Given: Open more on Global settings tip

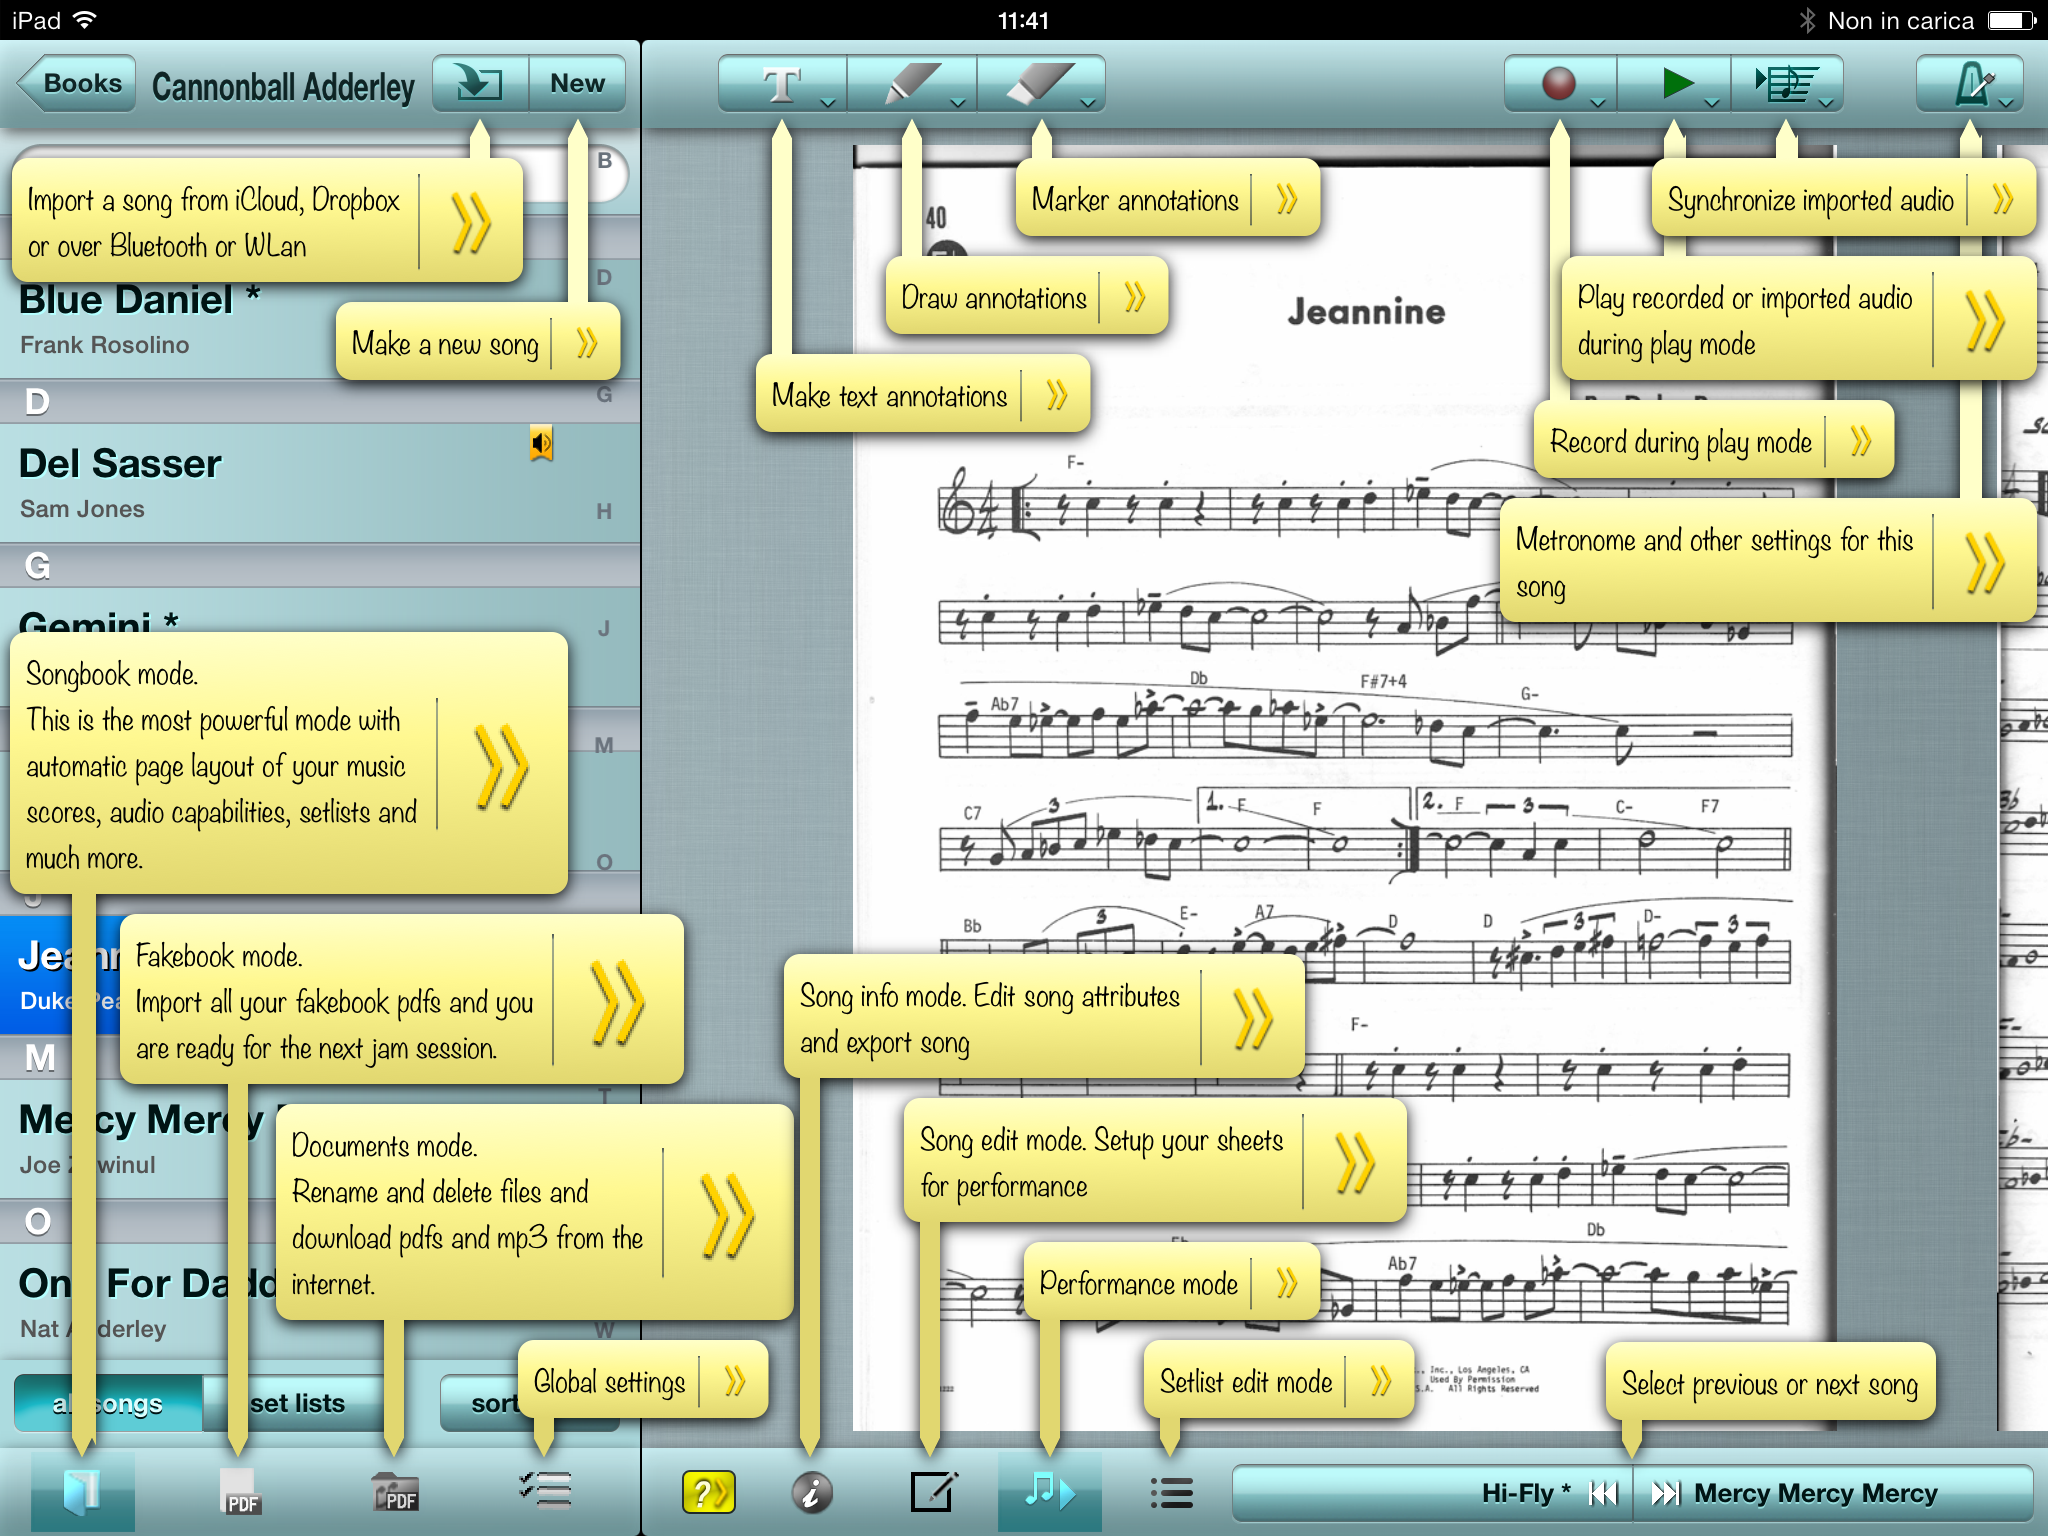Looking at the screenshot, I should tap(734, 1381).
